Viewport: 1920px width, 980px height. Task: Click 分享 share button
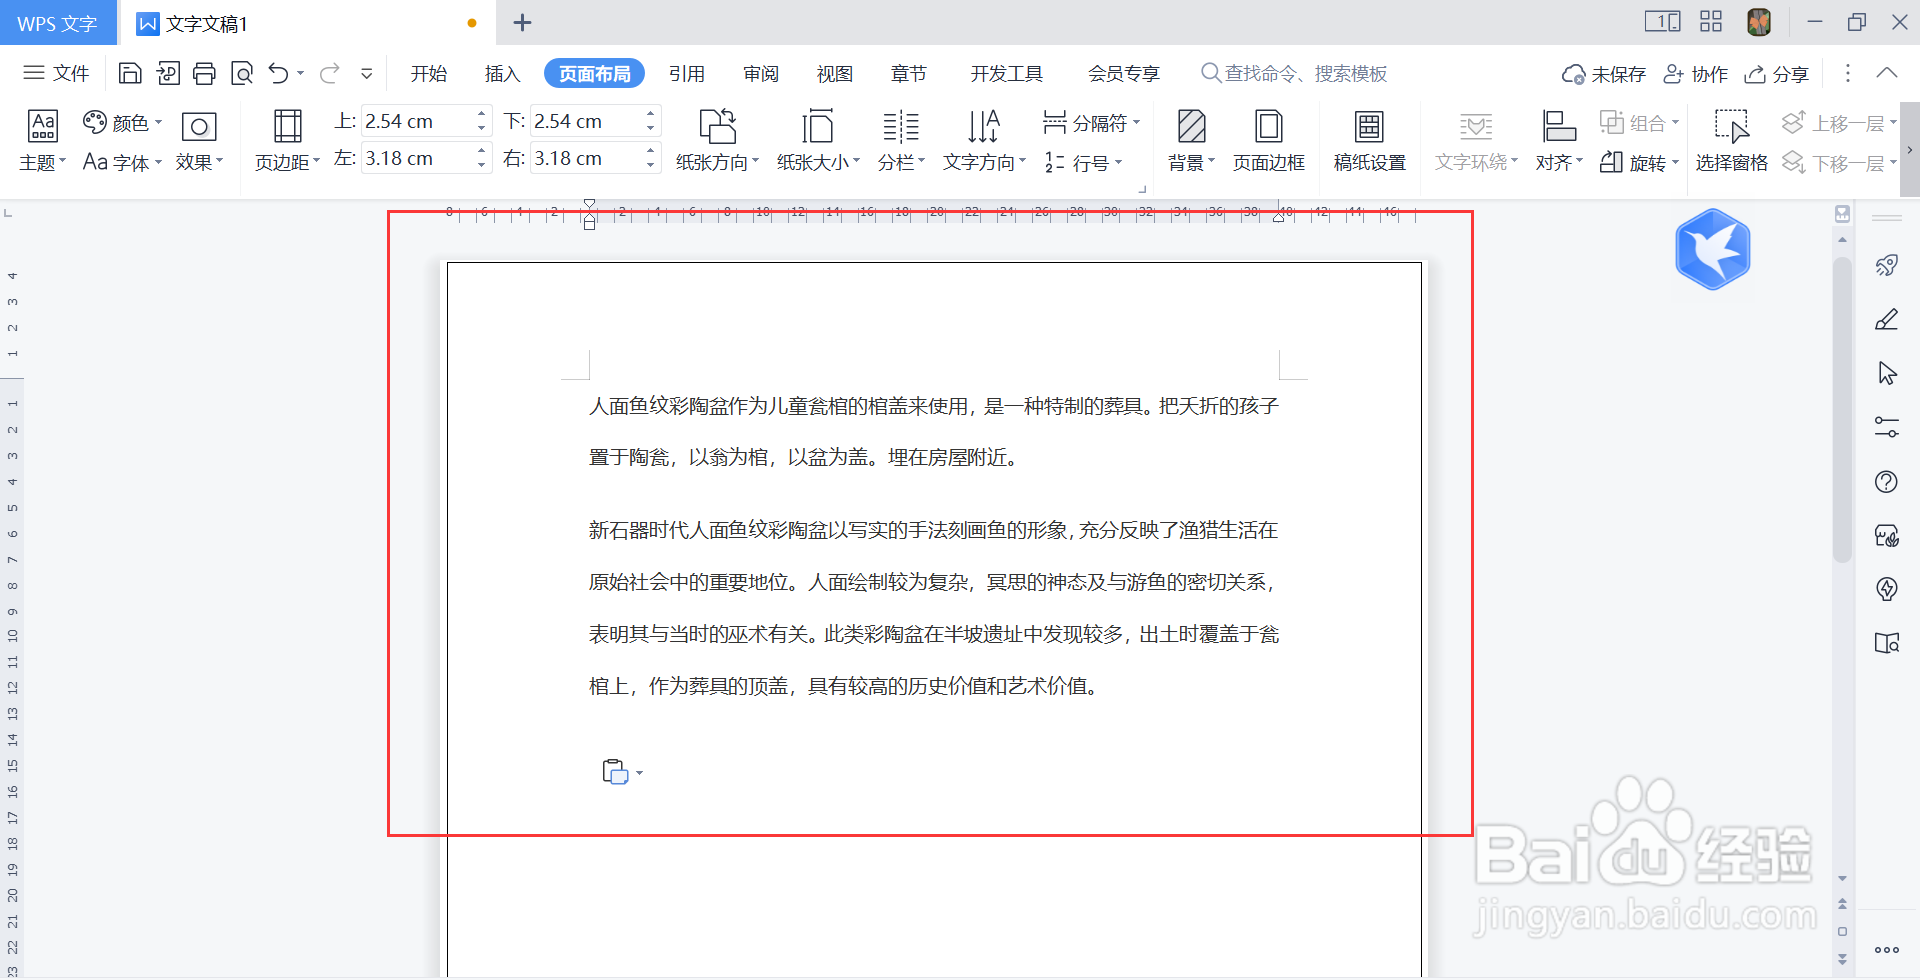click(1777, 74)
